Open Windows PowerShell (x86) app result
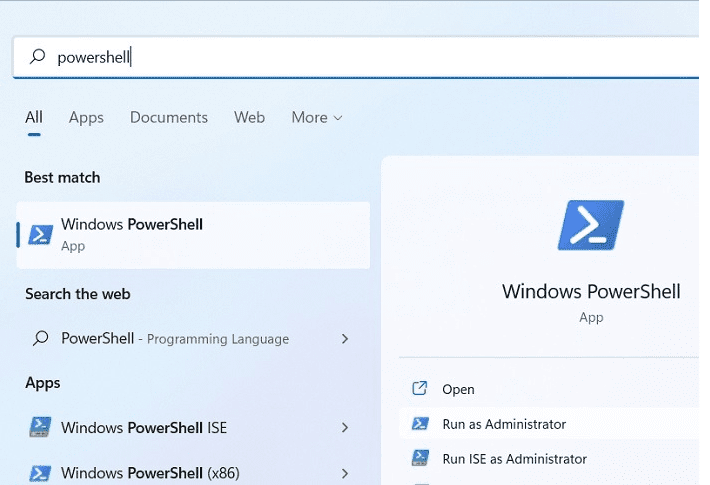 tap(193, 473)
